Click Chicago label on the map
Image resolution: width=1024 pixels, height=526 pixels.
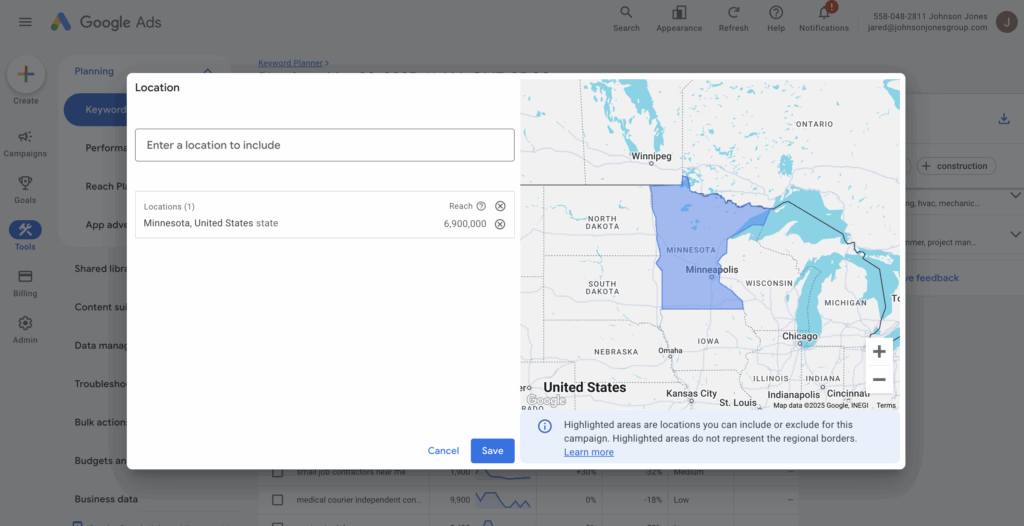tap(800, 337)
